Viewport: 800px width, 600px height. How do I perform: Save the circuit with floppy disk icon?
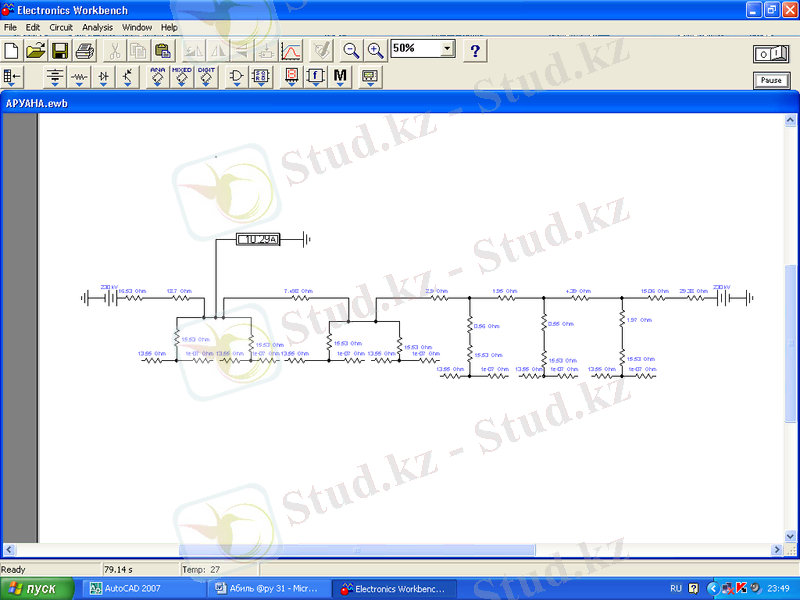tap(60, 51)
